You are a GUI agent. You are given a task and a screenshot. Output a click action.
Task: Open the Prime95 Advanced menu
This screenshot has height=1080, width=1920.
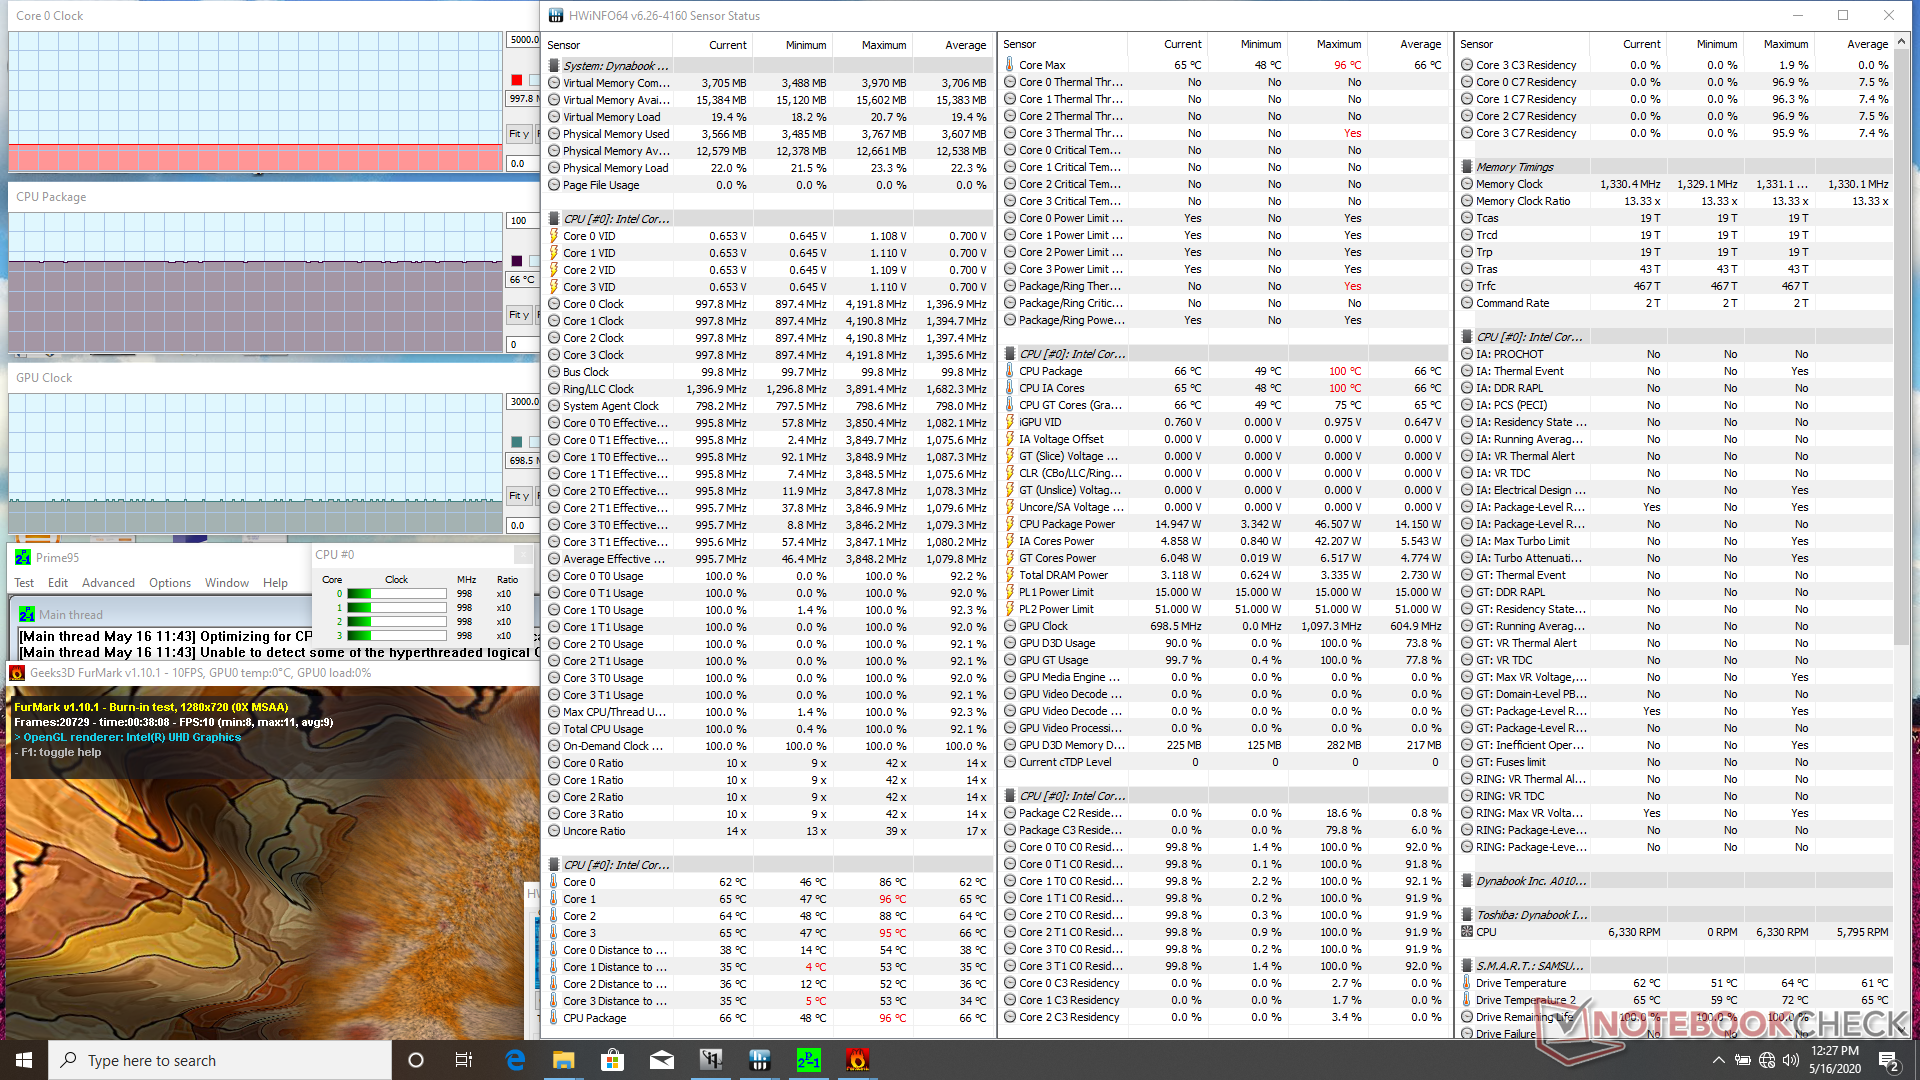click(x=108, y=583)
